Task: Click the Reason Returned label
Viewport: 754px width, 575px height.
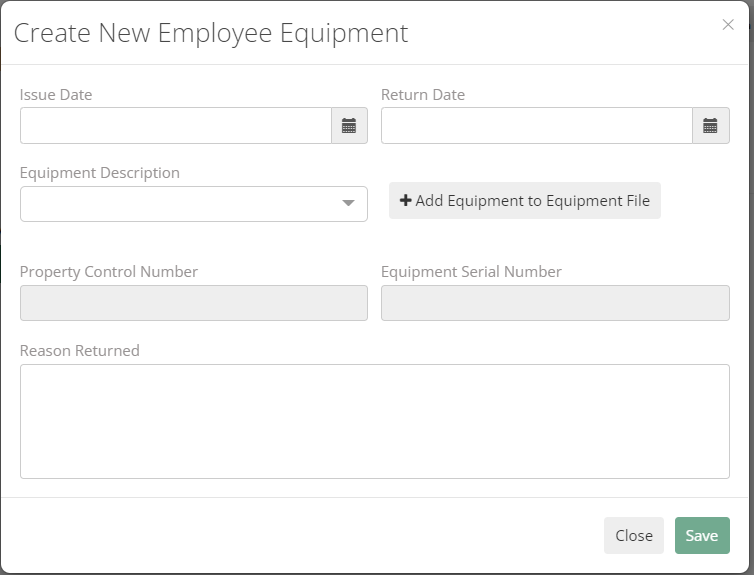Action: (x=79, y=350)
